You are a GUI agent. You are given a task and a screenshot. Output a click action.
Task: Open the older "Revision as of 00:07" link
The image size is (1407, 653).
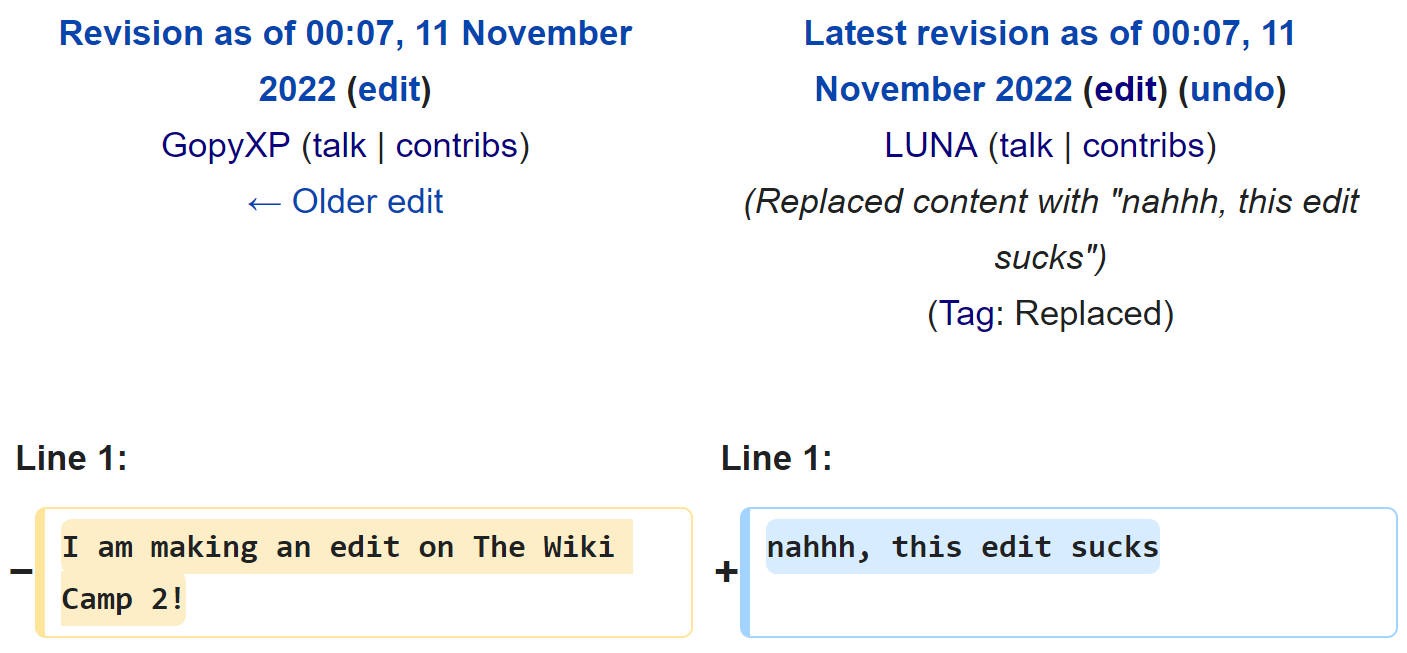pyautogui.click(x=345, y=34)
